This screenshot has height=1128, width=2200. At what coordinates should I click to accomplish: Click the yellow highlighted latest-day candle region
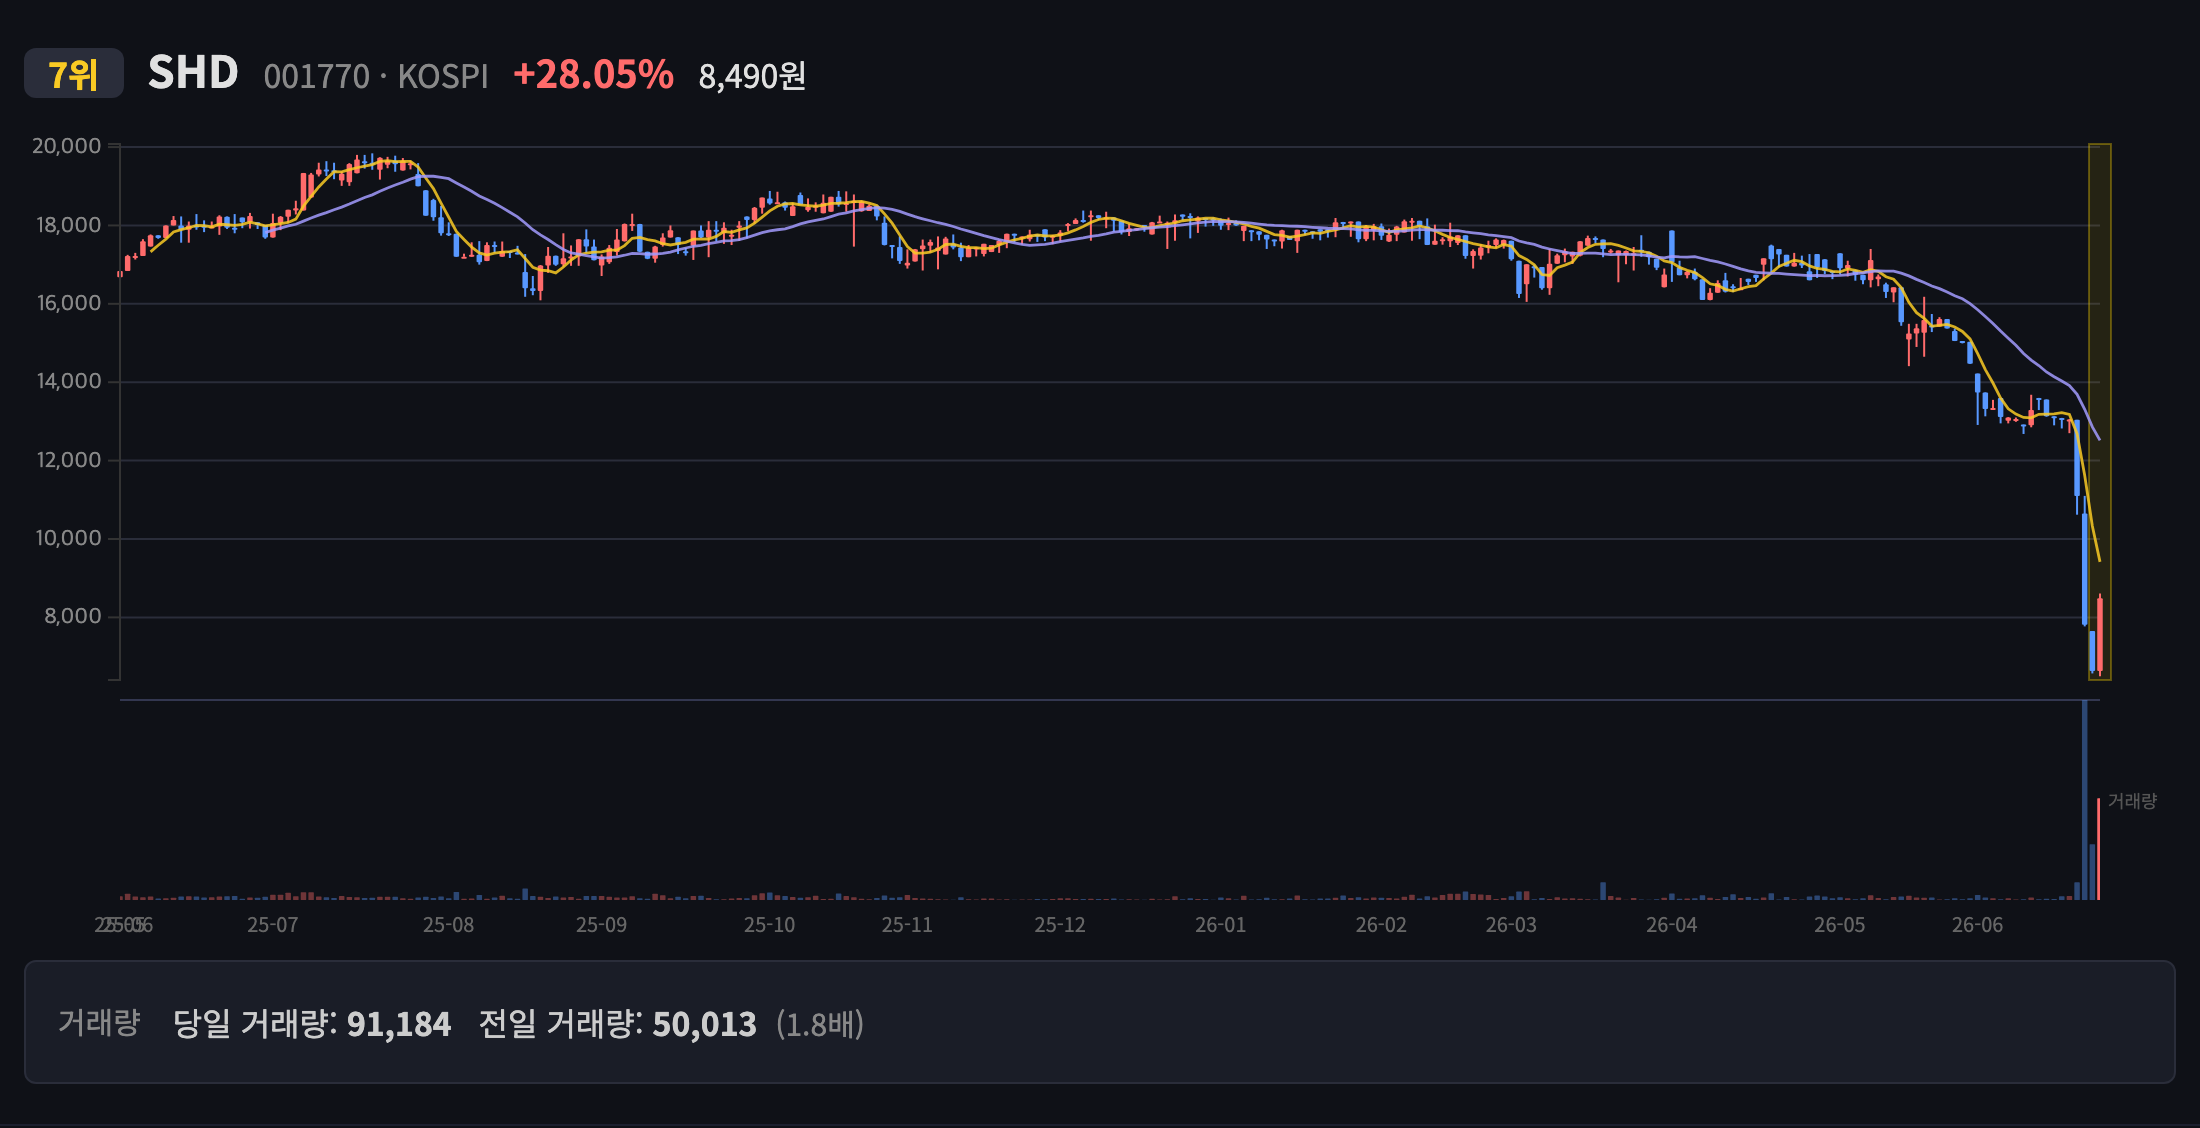[2100, 412]
